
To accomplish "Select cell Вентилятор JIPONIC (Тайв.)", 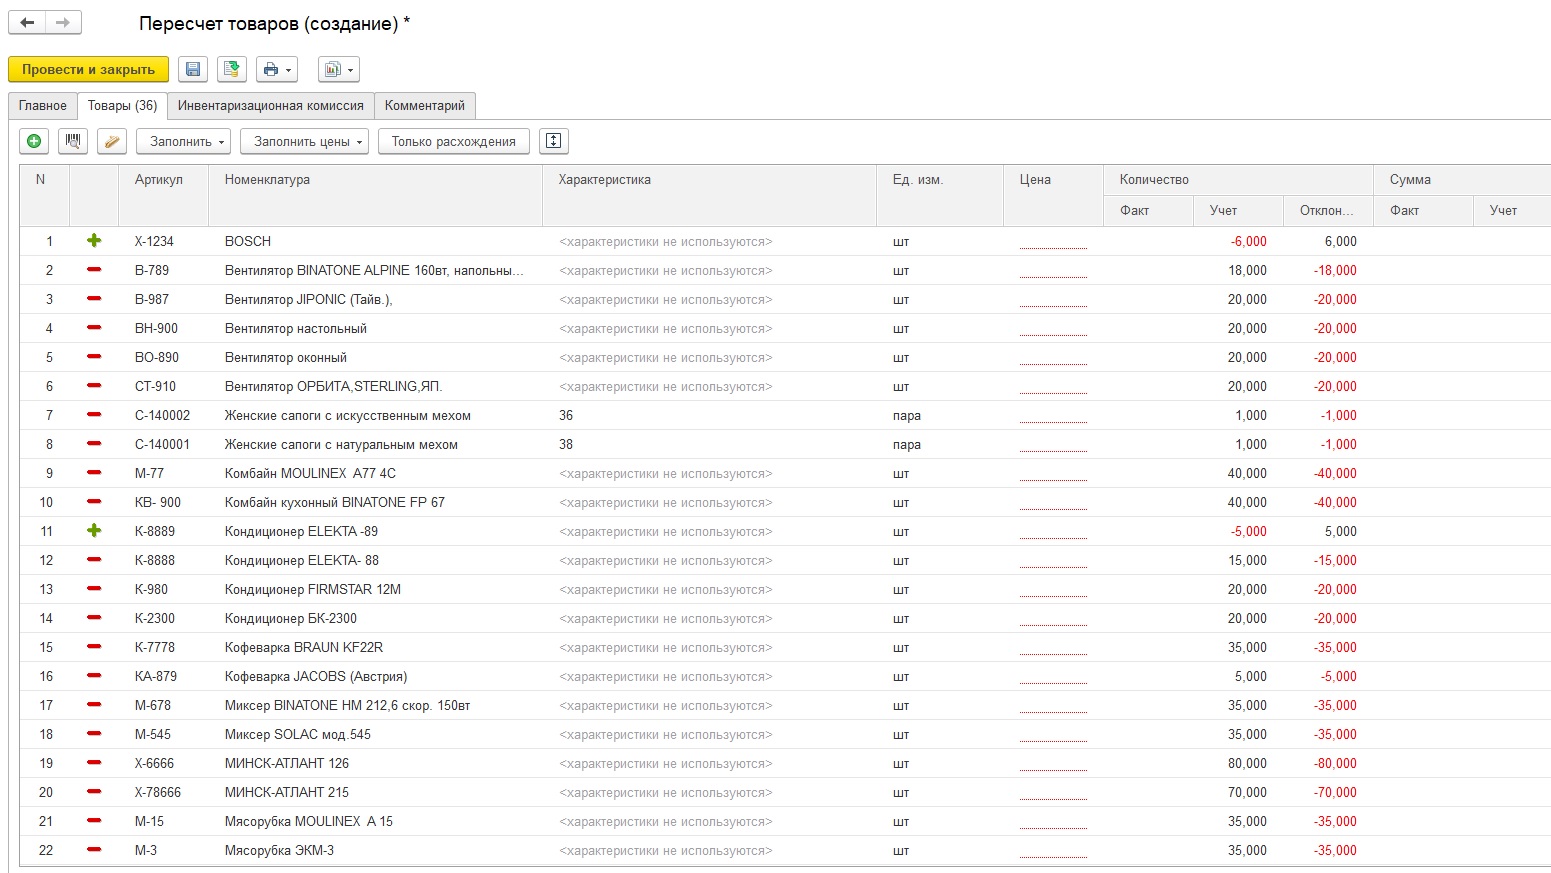I will click(x=375, y=299).
